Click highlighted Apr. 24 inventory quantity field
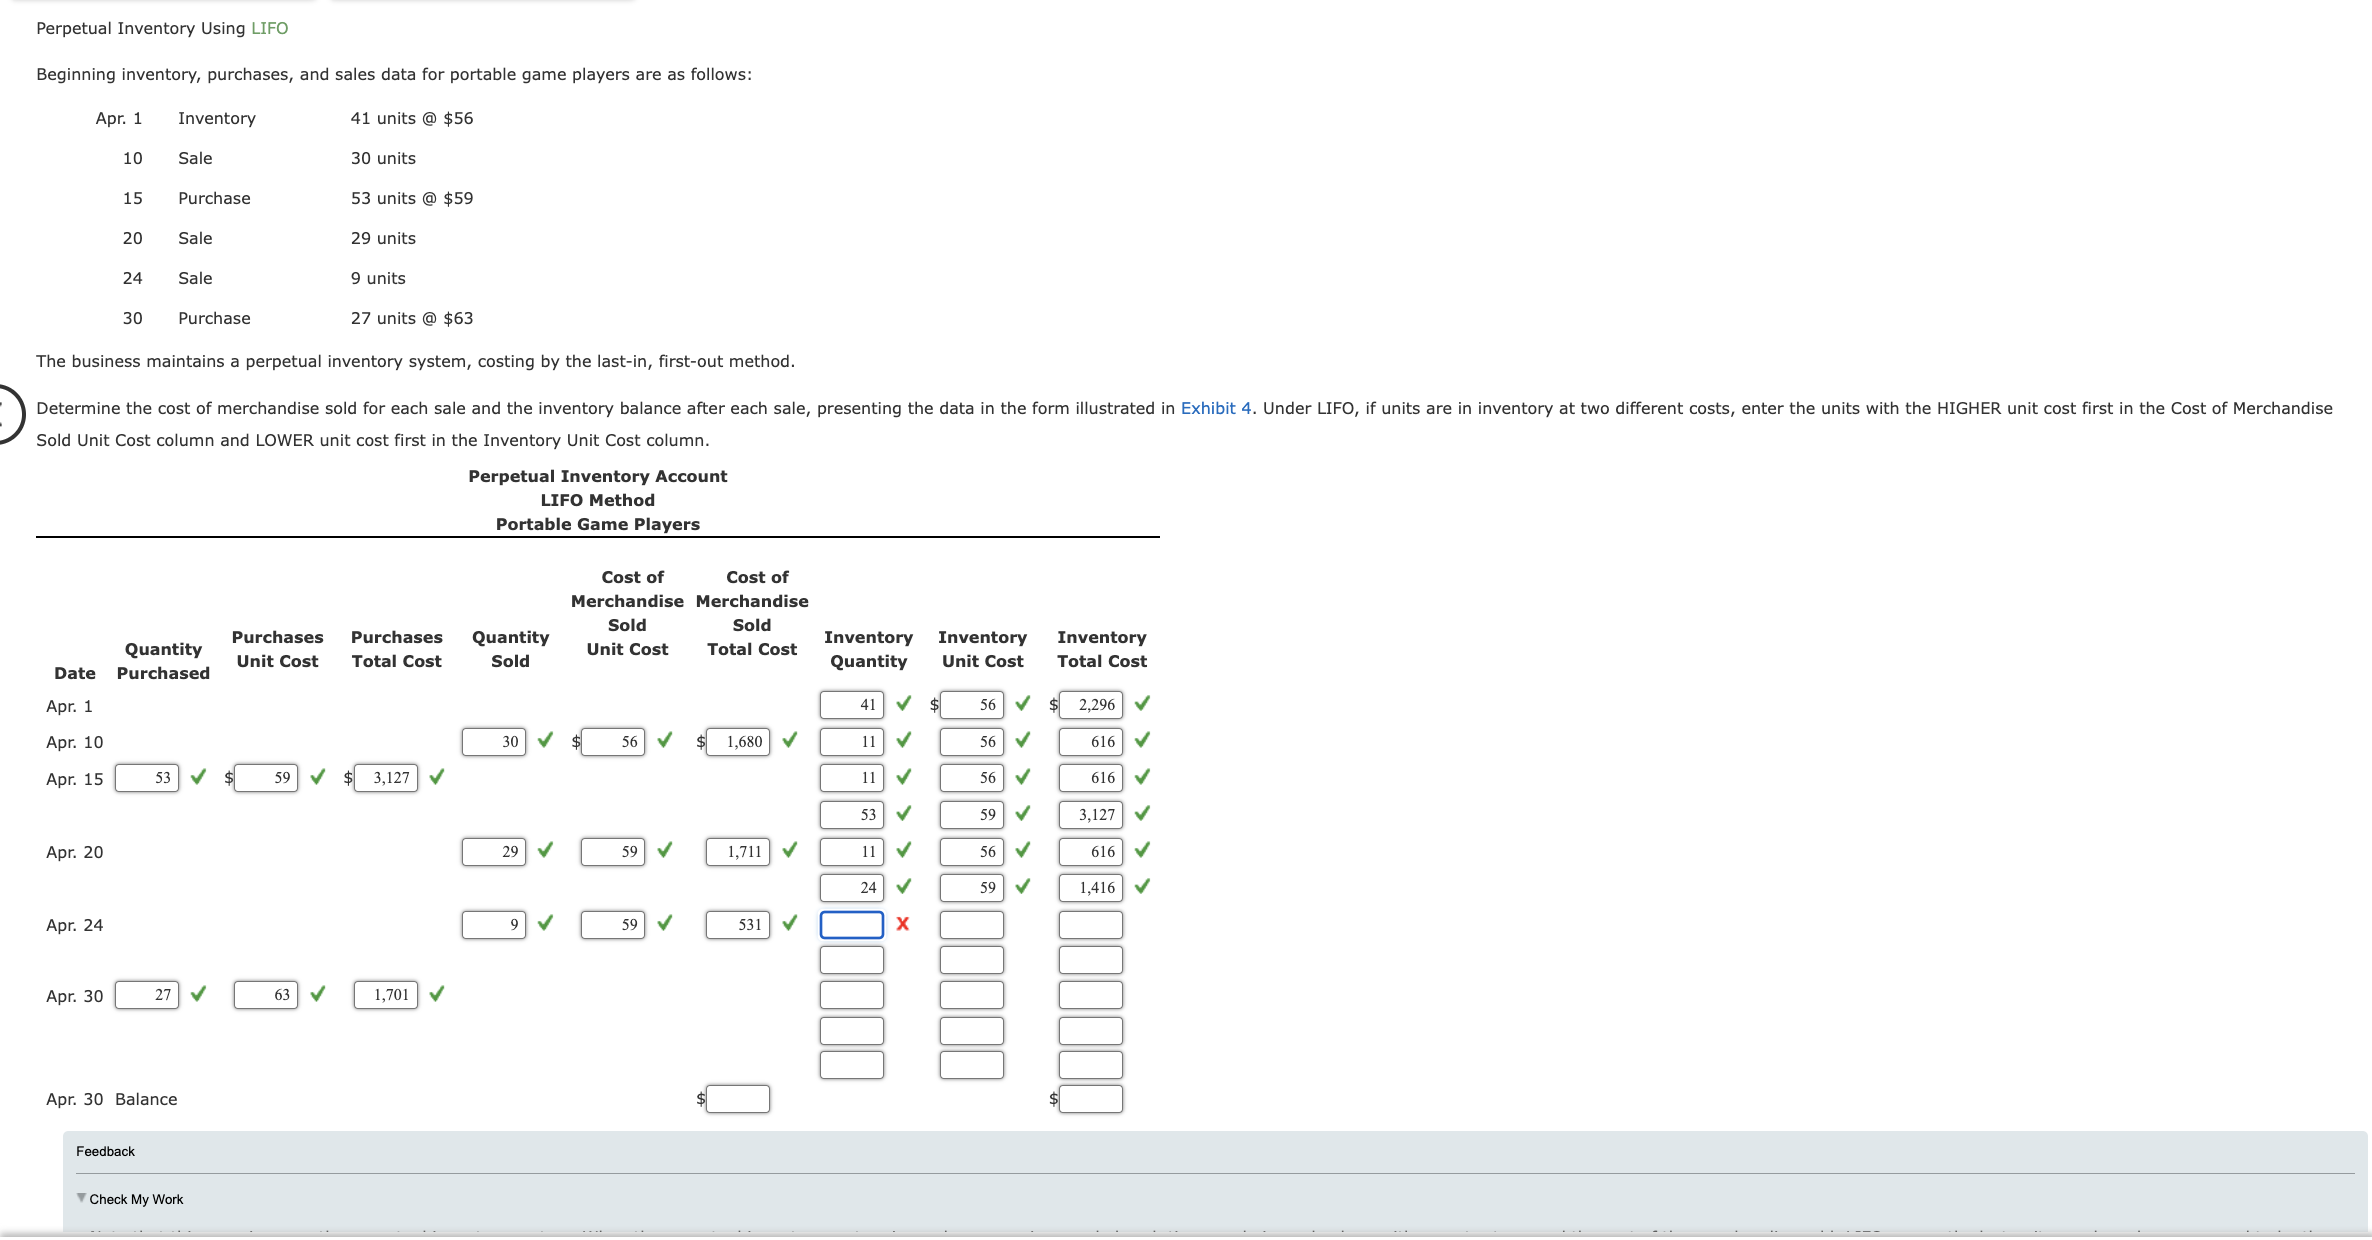This screenshot has width=2372, height=1240. click(x=851, y=925)
